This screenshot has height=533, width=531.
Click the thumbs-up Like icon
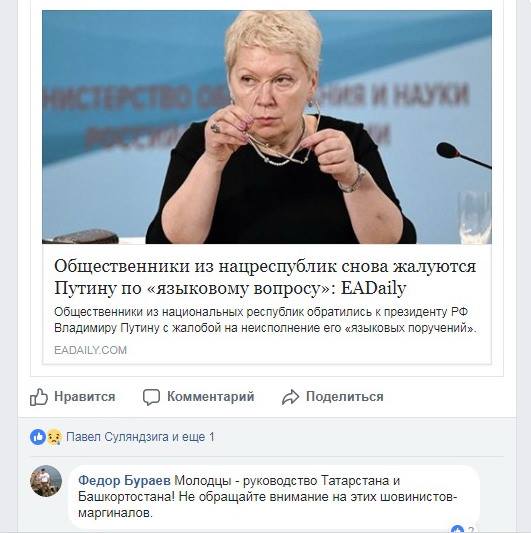pyautogui.click(x=38, y=397)
